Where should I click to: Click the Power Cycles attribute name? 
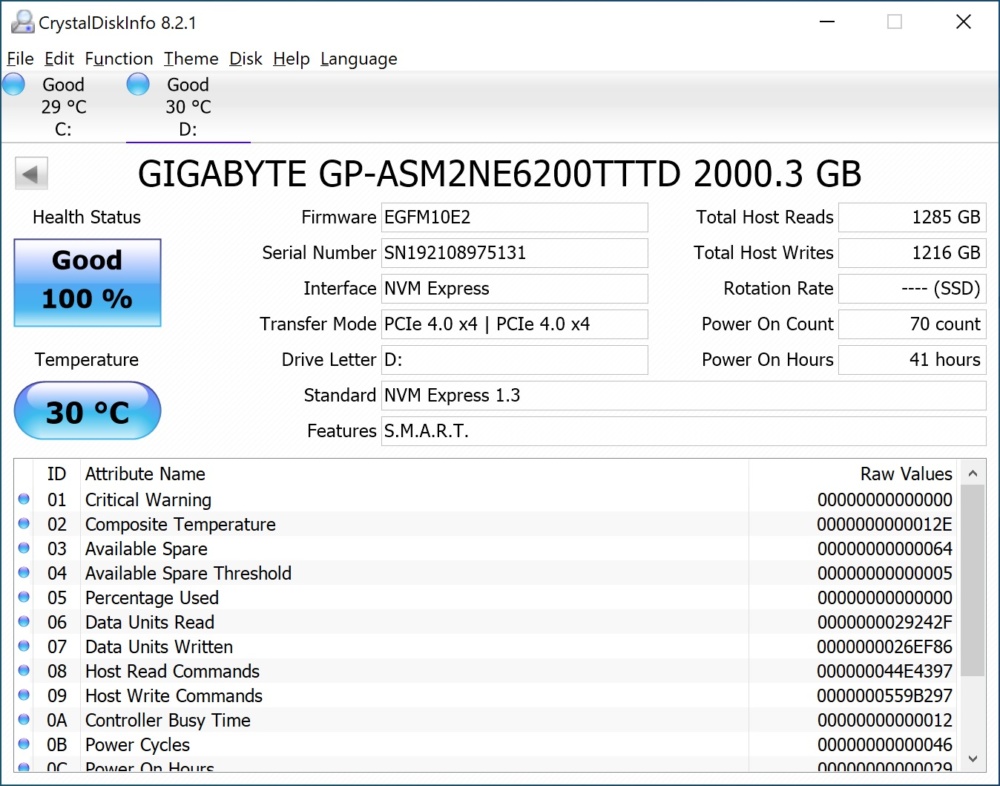(138, 745)
